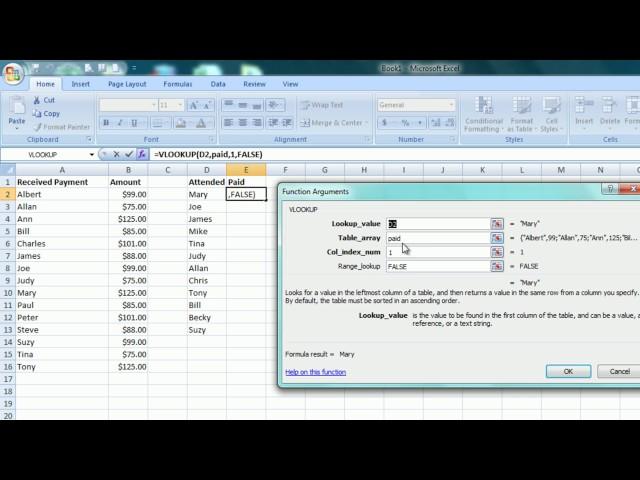Click the Range_lookup range selector icon
Image resolution: width=640 pixels, height=480 pixels.
click(x=496, y=266)
